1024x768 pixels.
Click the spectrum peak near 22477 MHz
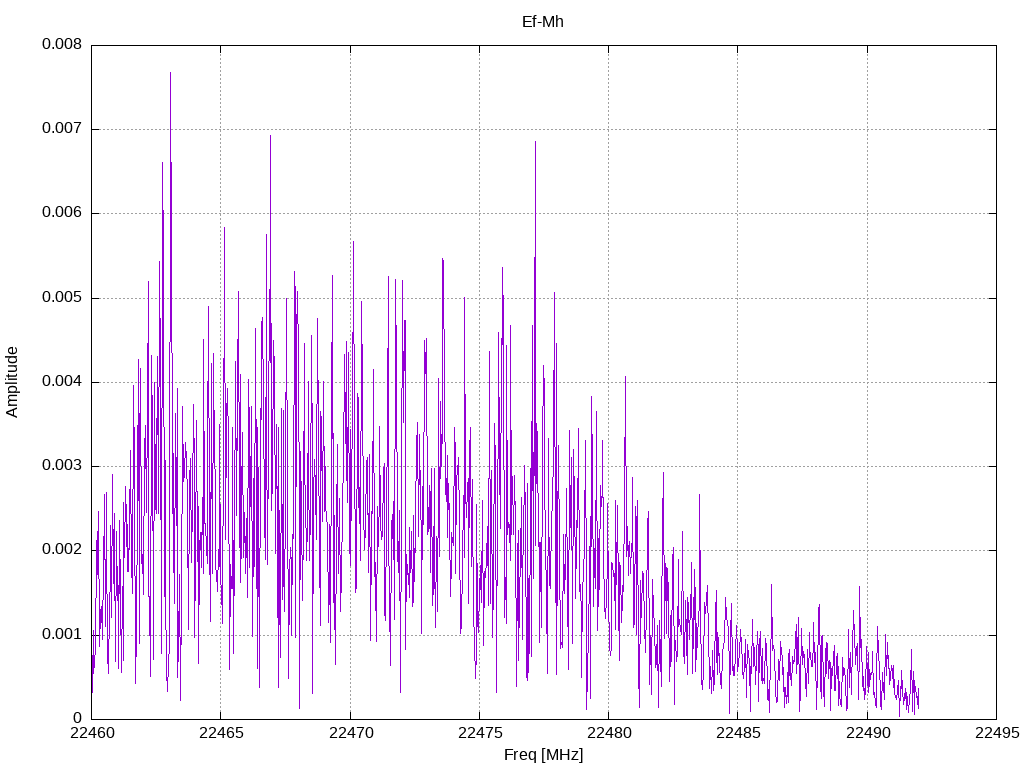tap(536, 142)
